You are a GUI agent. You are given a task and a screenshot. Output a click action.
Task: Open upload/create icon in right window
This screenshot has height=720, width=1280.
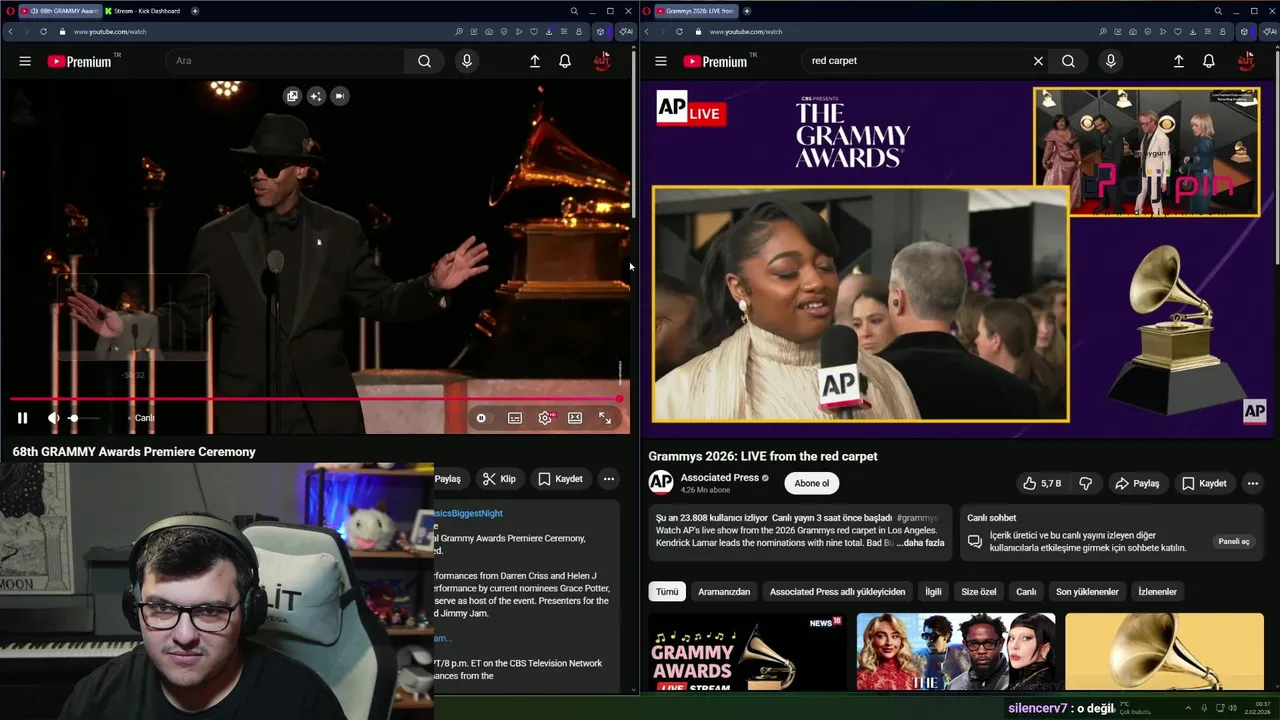coord(1179,61)
